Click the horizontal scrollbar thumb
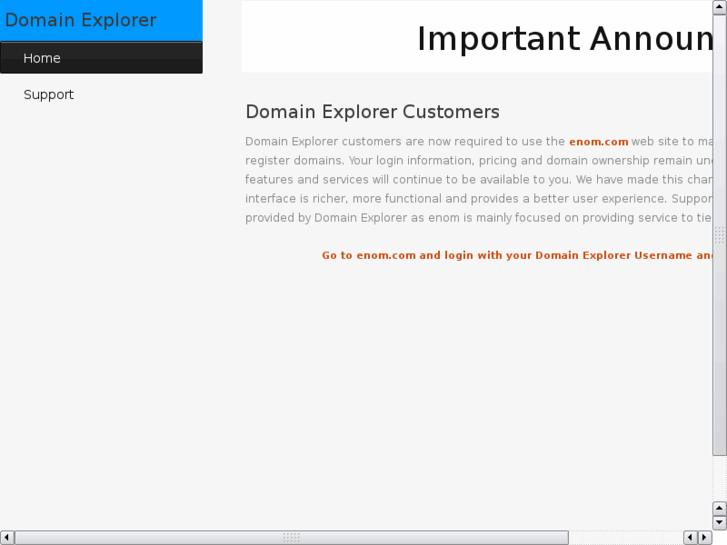 [x=291, y=537]
